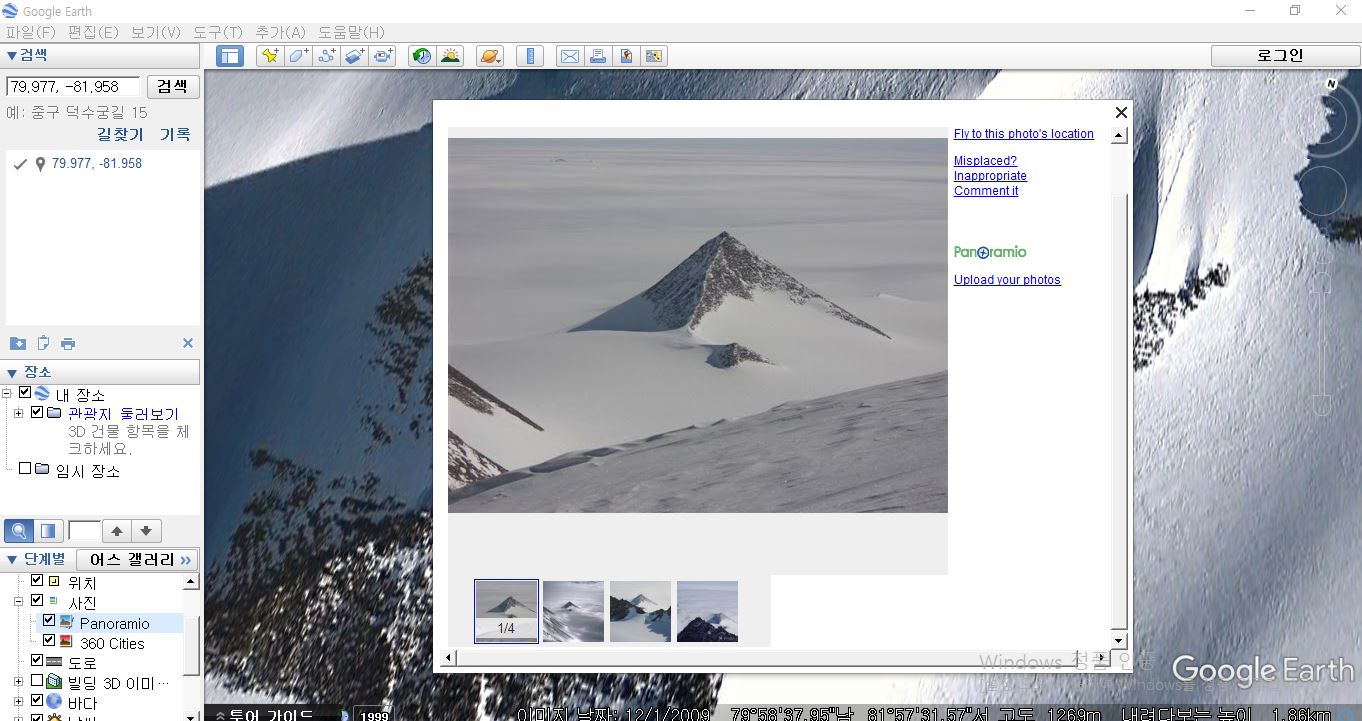Expand the 관광지 둘러보기 folder
The image size is (1362, 721).
pyautogui.click(x=19, y=413)
